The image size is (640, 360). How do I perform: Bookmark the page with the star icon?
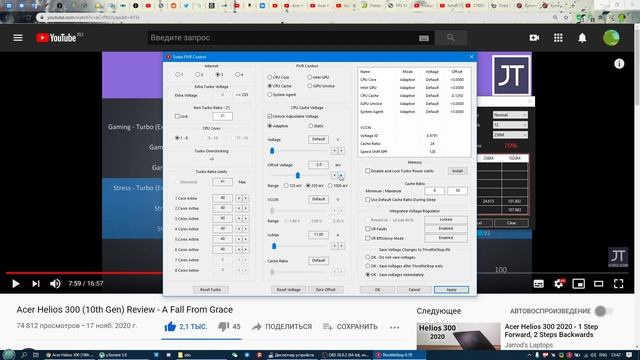point(566,18)
